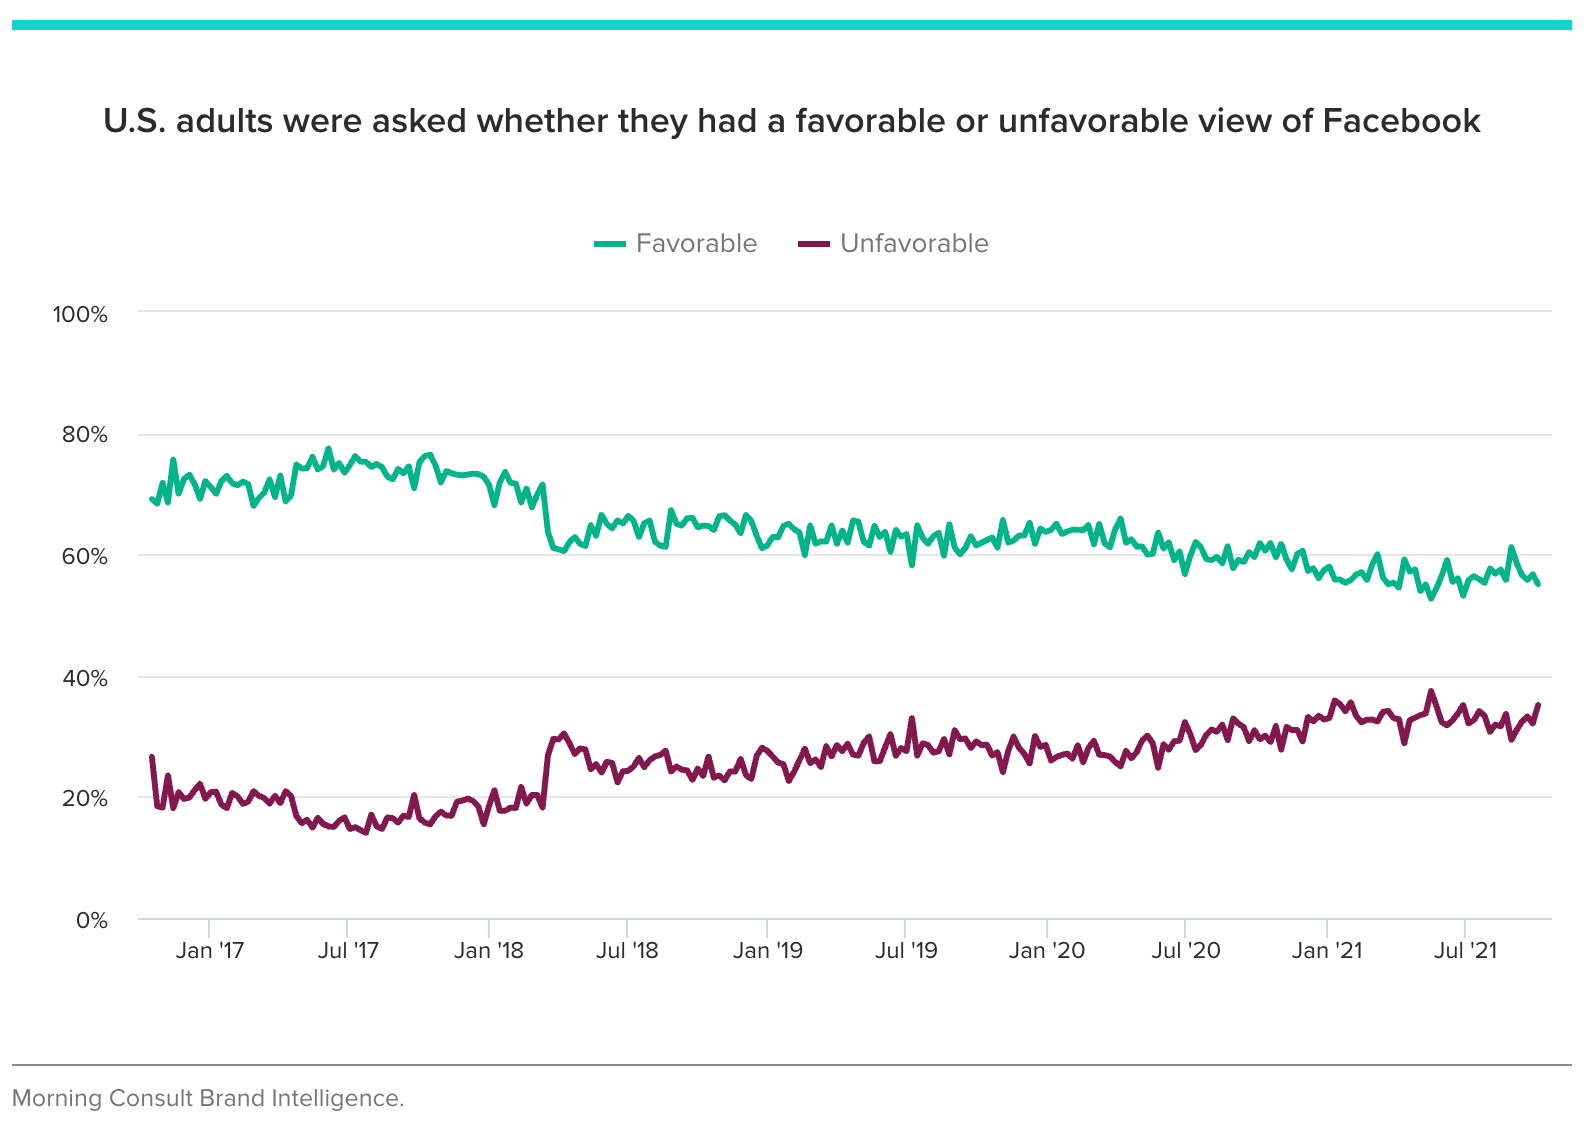
Task: Select the Jul '18 x-axis label
Action: [627, 950]
